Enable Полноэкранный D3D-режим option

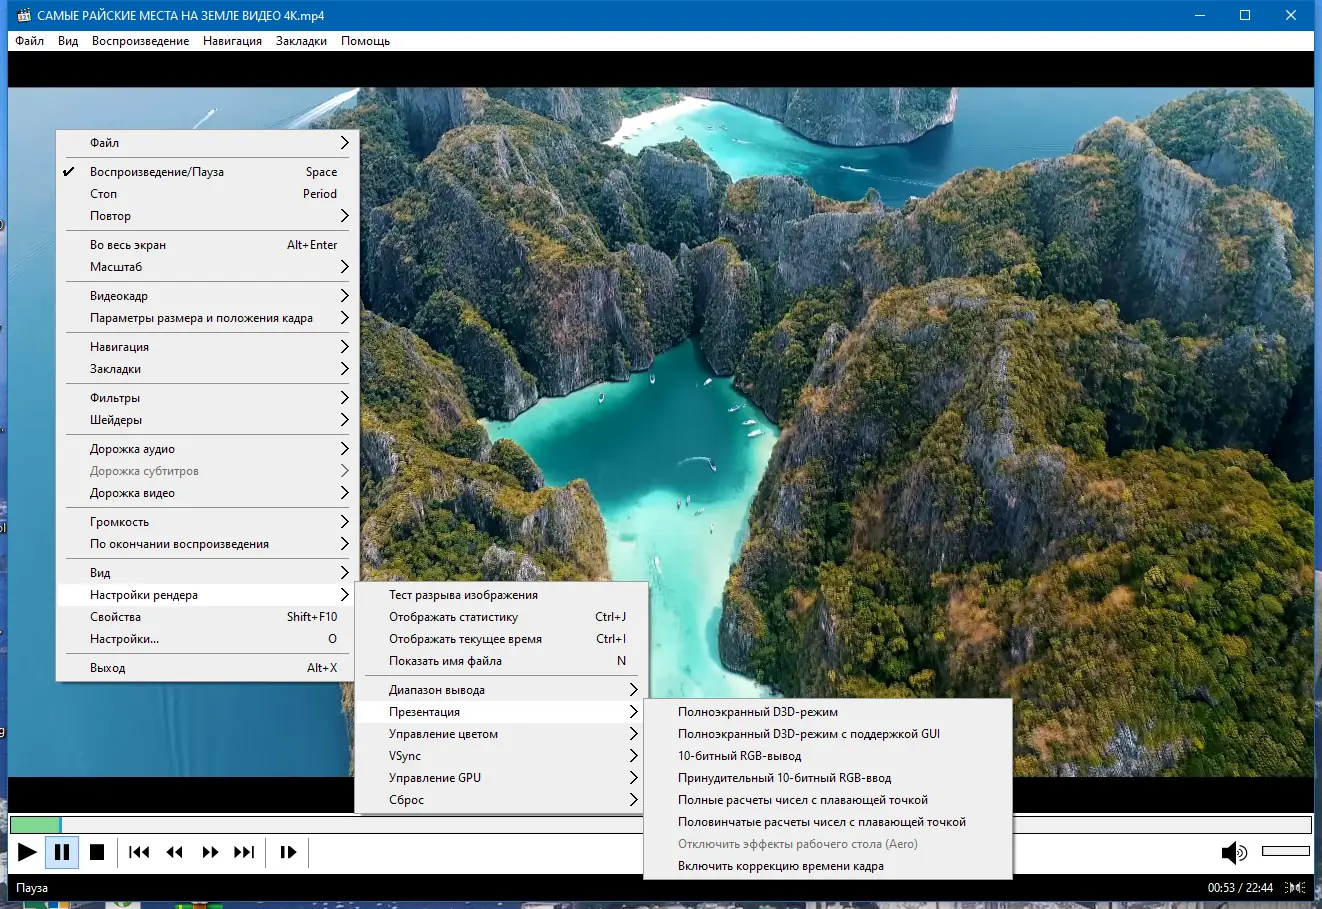[757, 712]
